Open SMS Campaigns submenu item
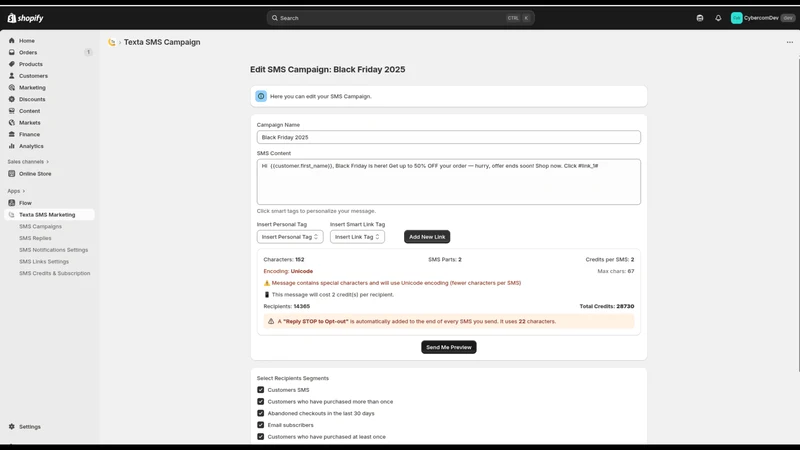Viewport: 800px width, 450px height. tap(40, 227)
